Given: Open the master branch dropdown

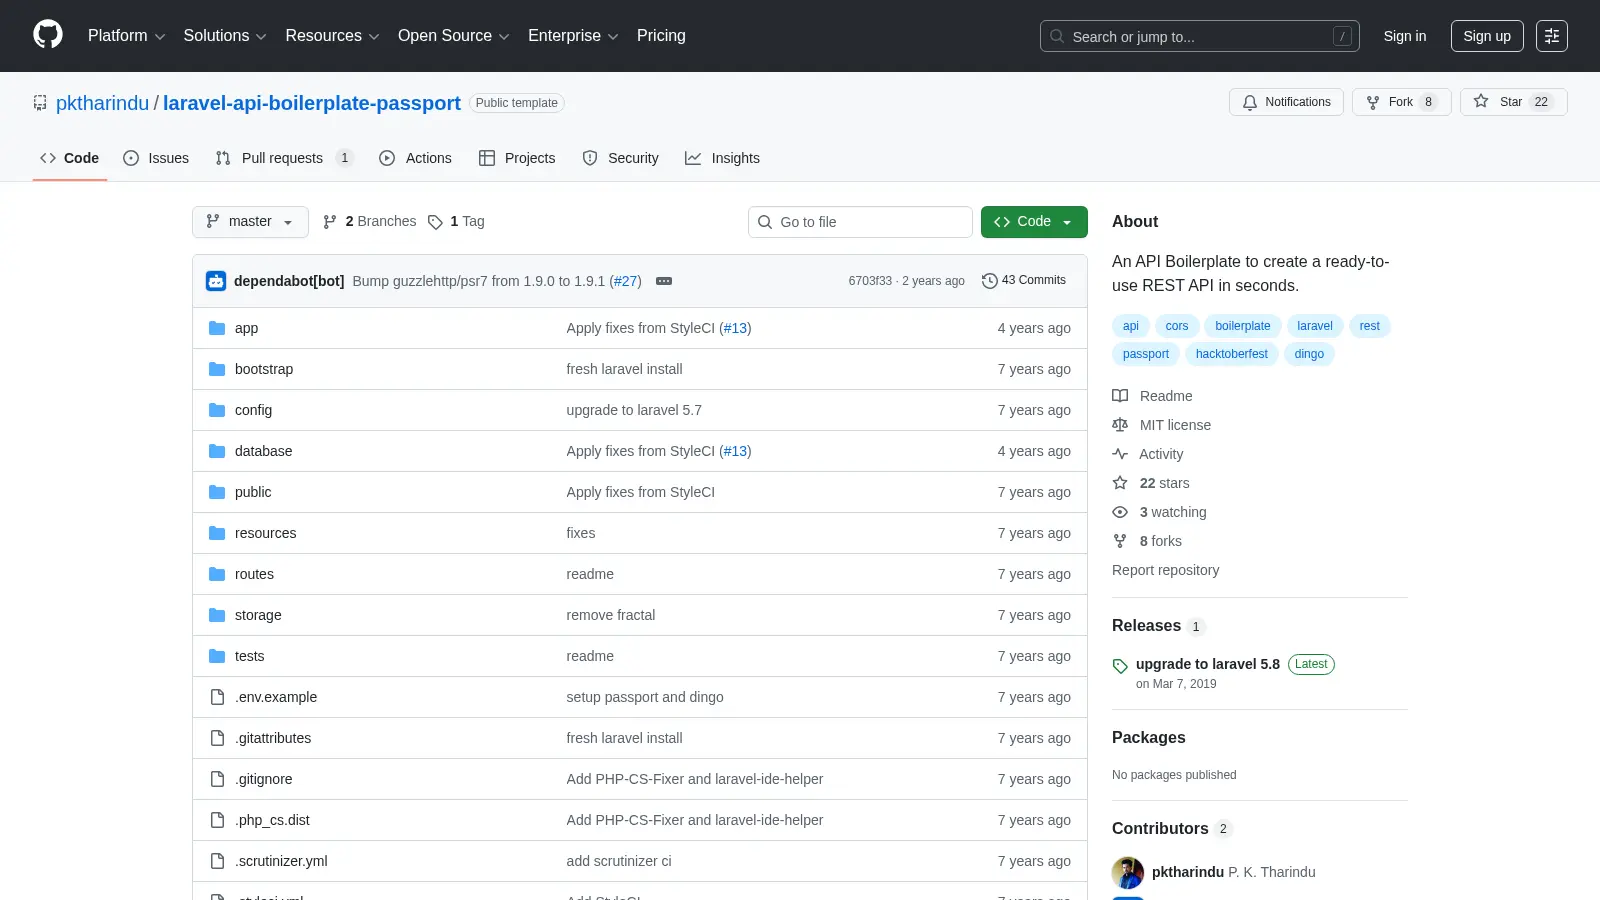Looking at the screenshot, I should tap(250, 222).
